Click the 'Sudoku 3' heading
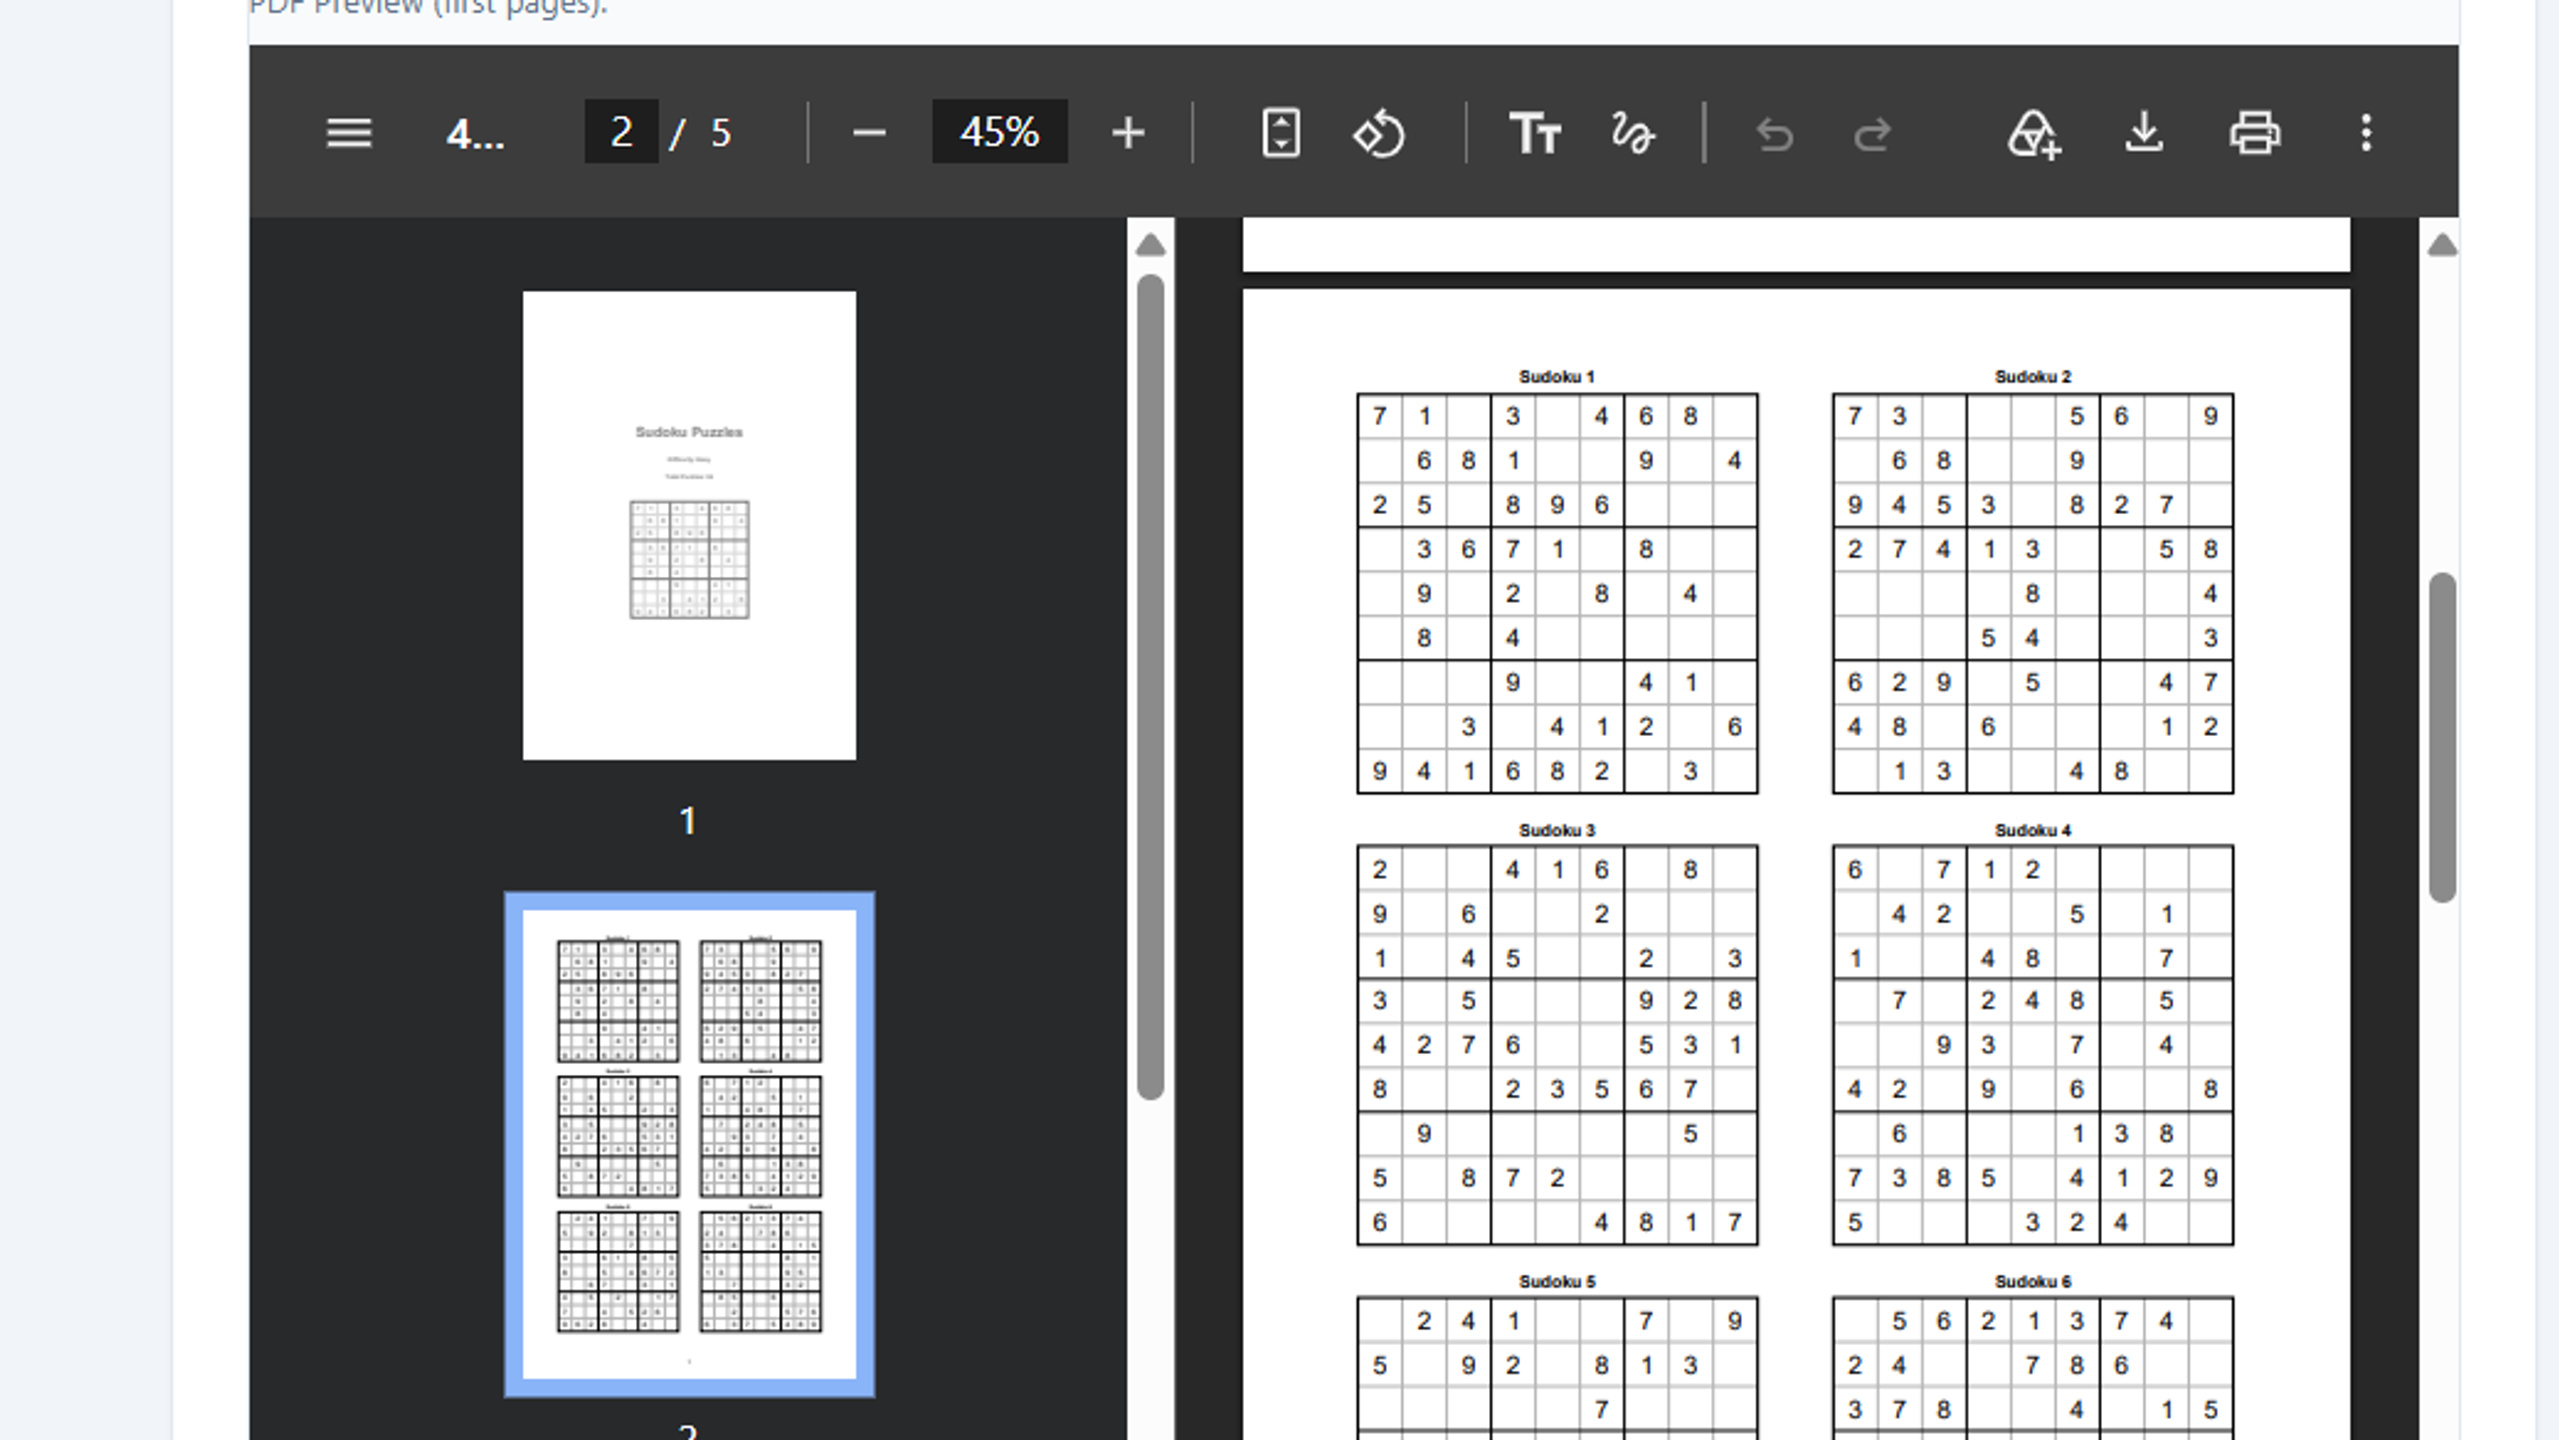The image size is (2559, 1440). 1557,830
